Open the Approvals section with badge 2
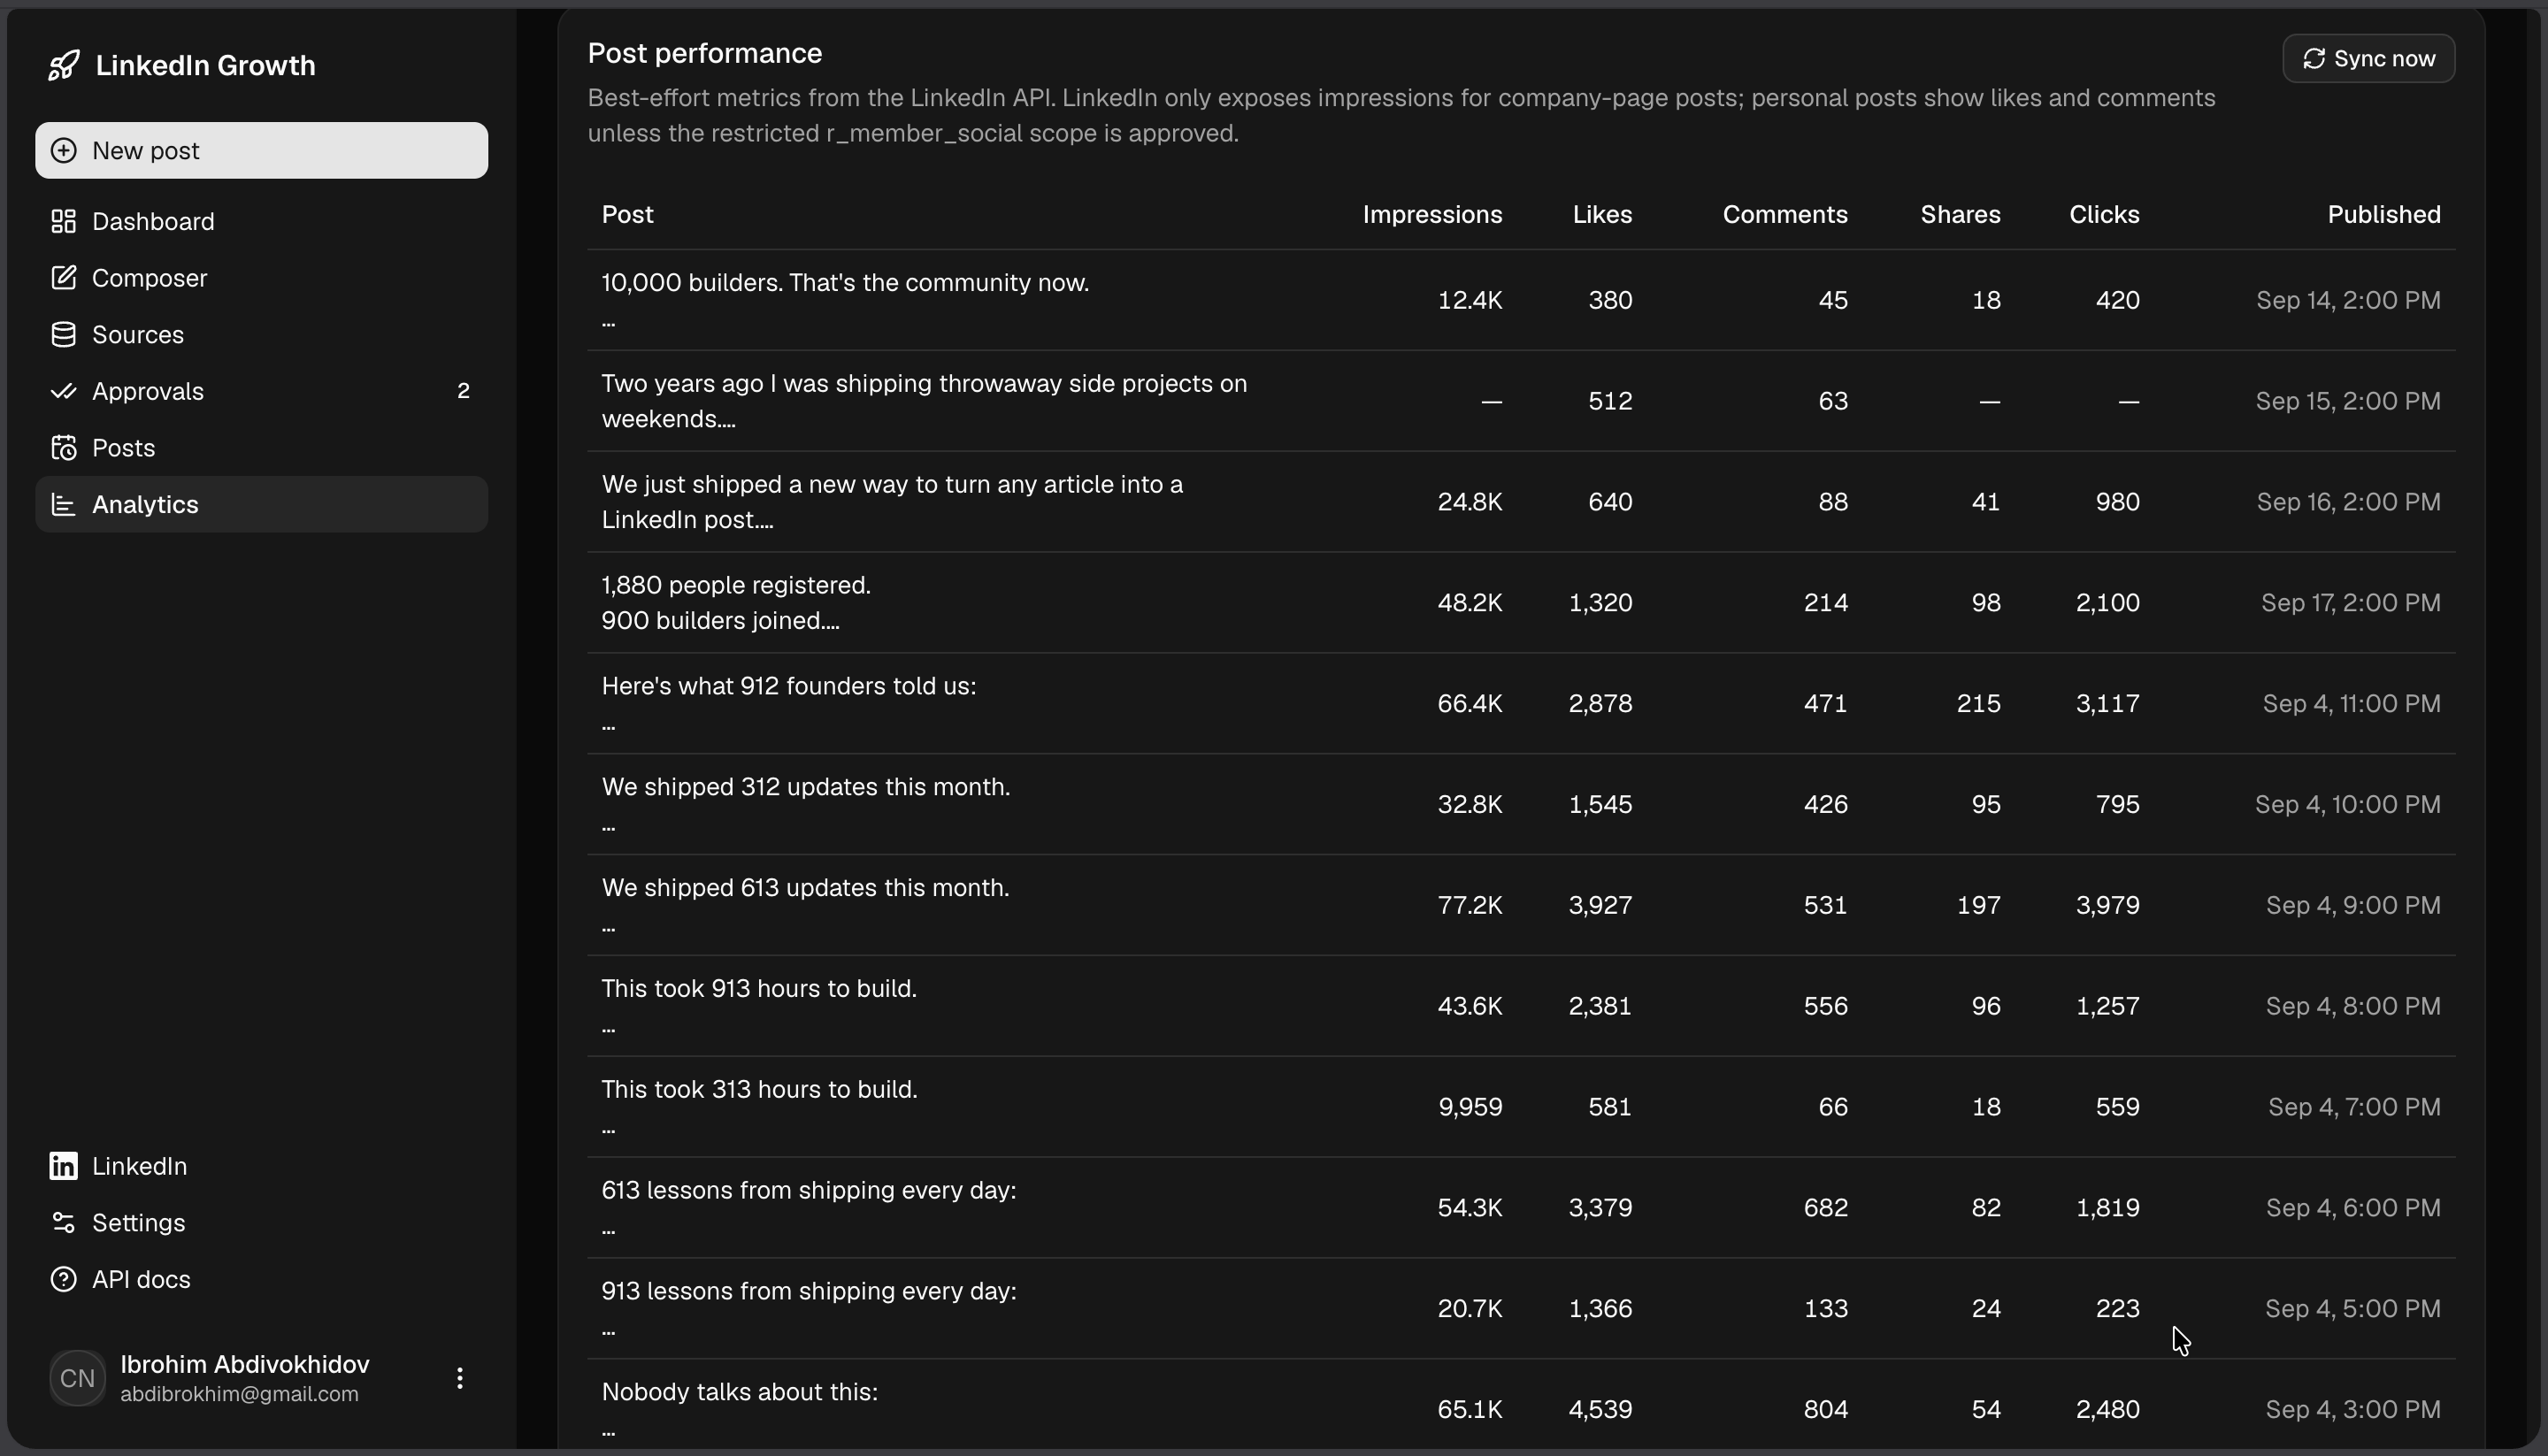The image size is (2548, 1456). (x=262, y=391)
